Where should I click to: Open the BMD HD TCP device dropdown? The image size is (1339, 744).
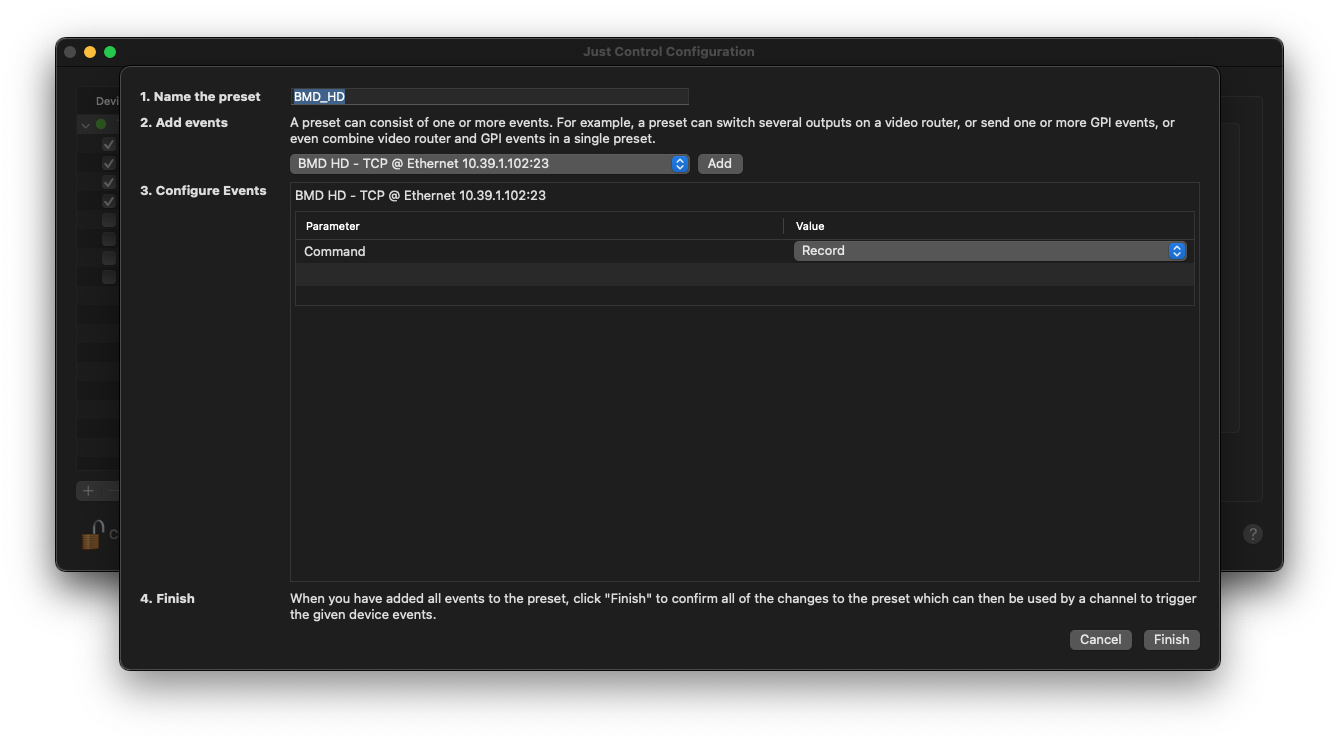[490, 163]
